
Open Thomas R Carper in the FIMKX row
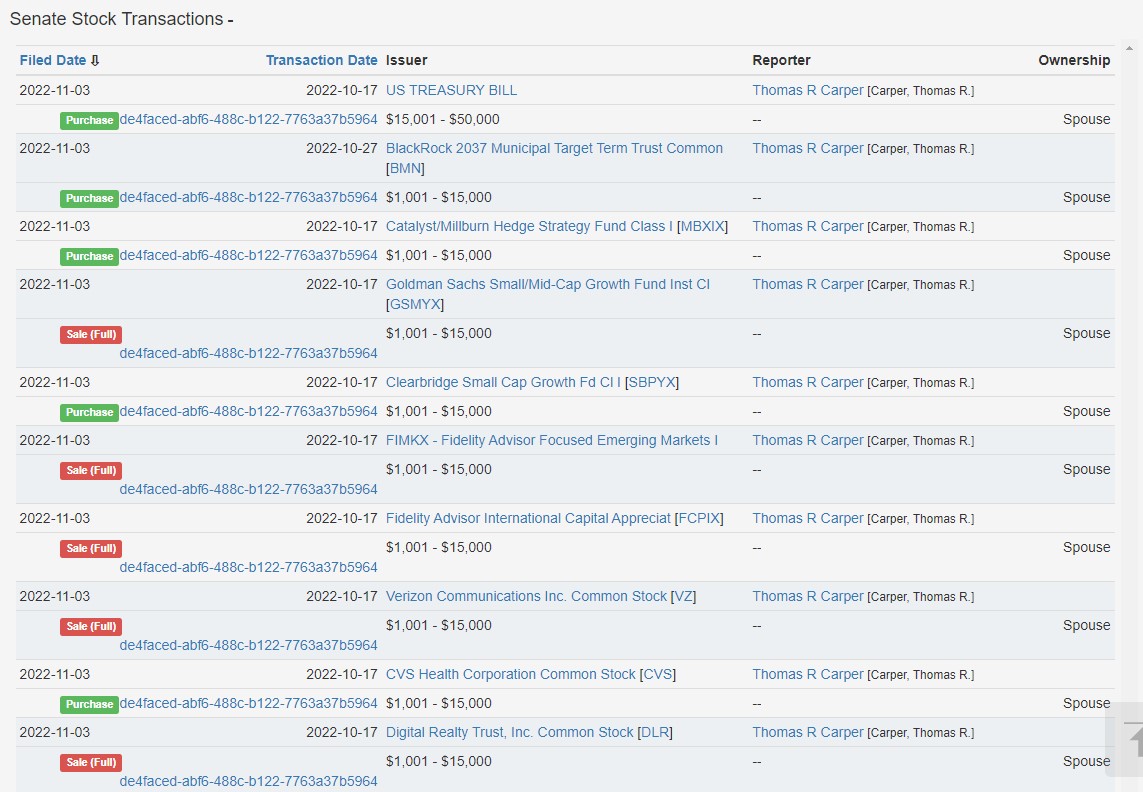[x=808, y=440]
